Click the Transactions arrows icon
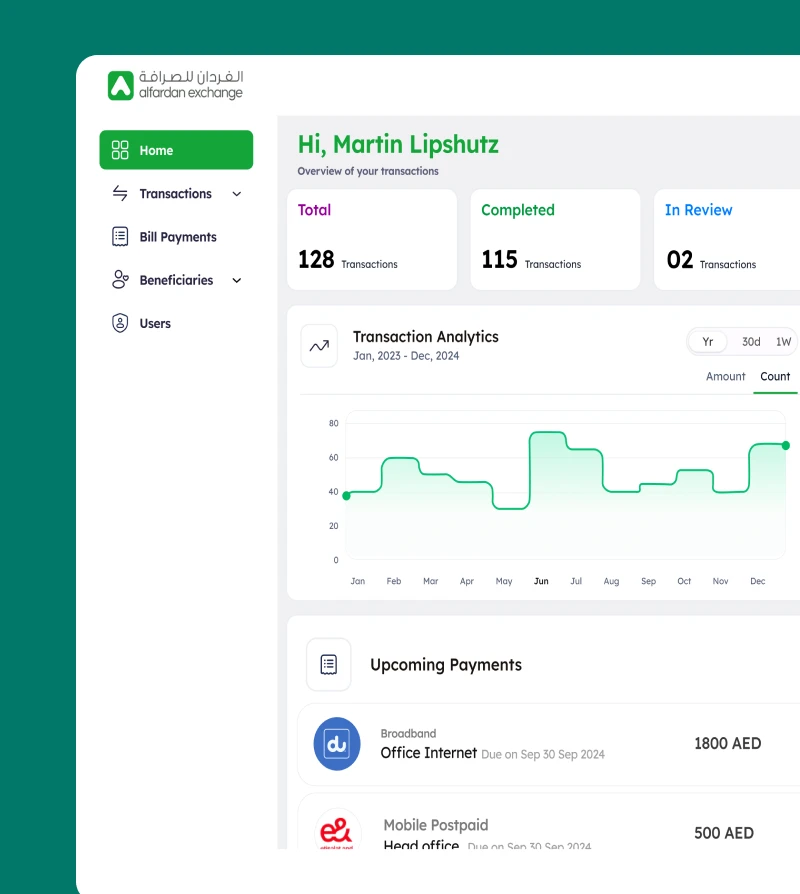 (x=120, y=194)
